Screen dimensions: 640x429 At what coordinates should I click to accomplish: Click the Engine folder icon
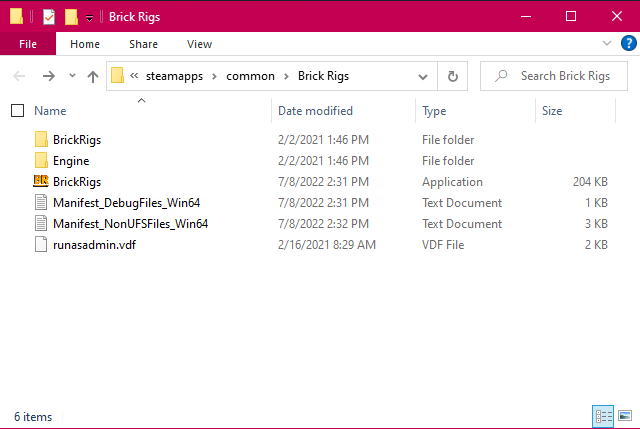click(x=41, y=161)
